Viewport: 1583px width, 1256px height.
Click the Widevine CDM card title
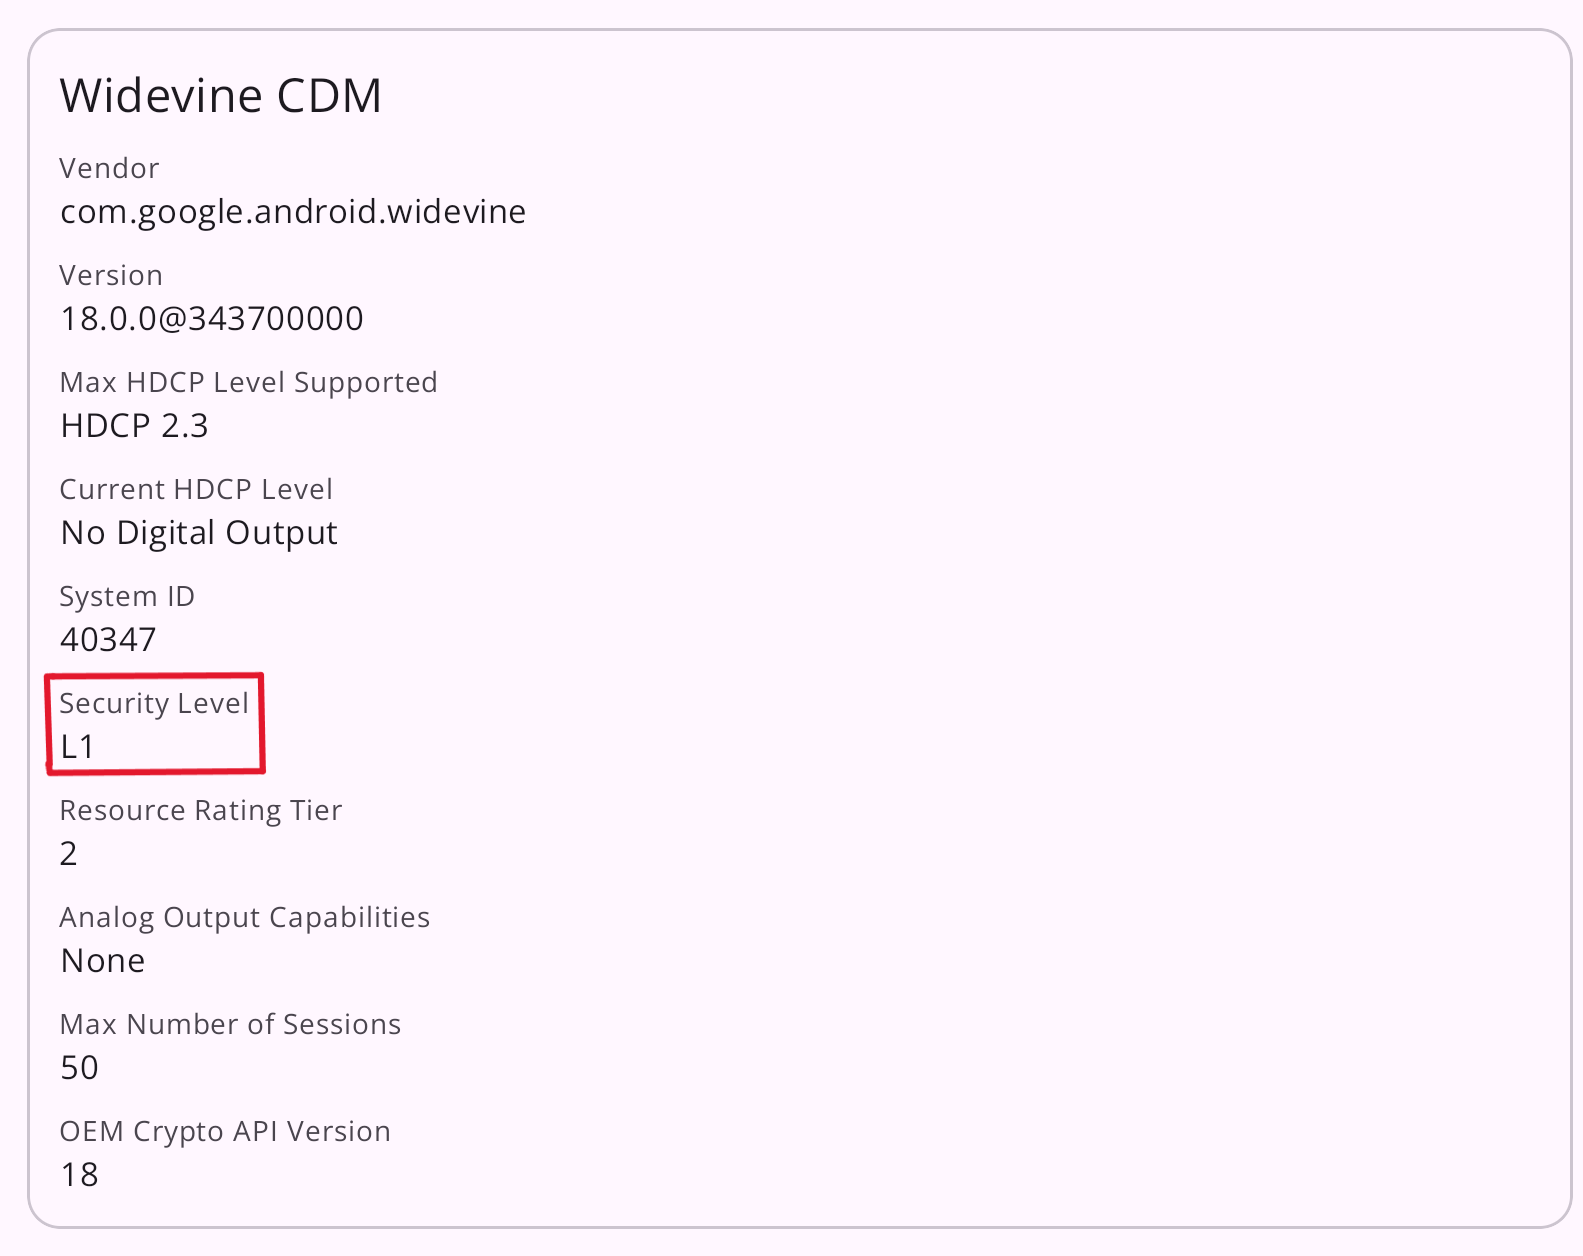221,96
